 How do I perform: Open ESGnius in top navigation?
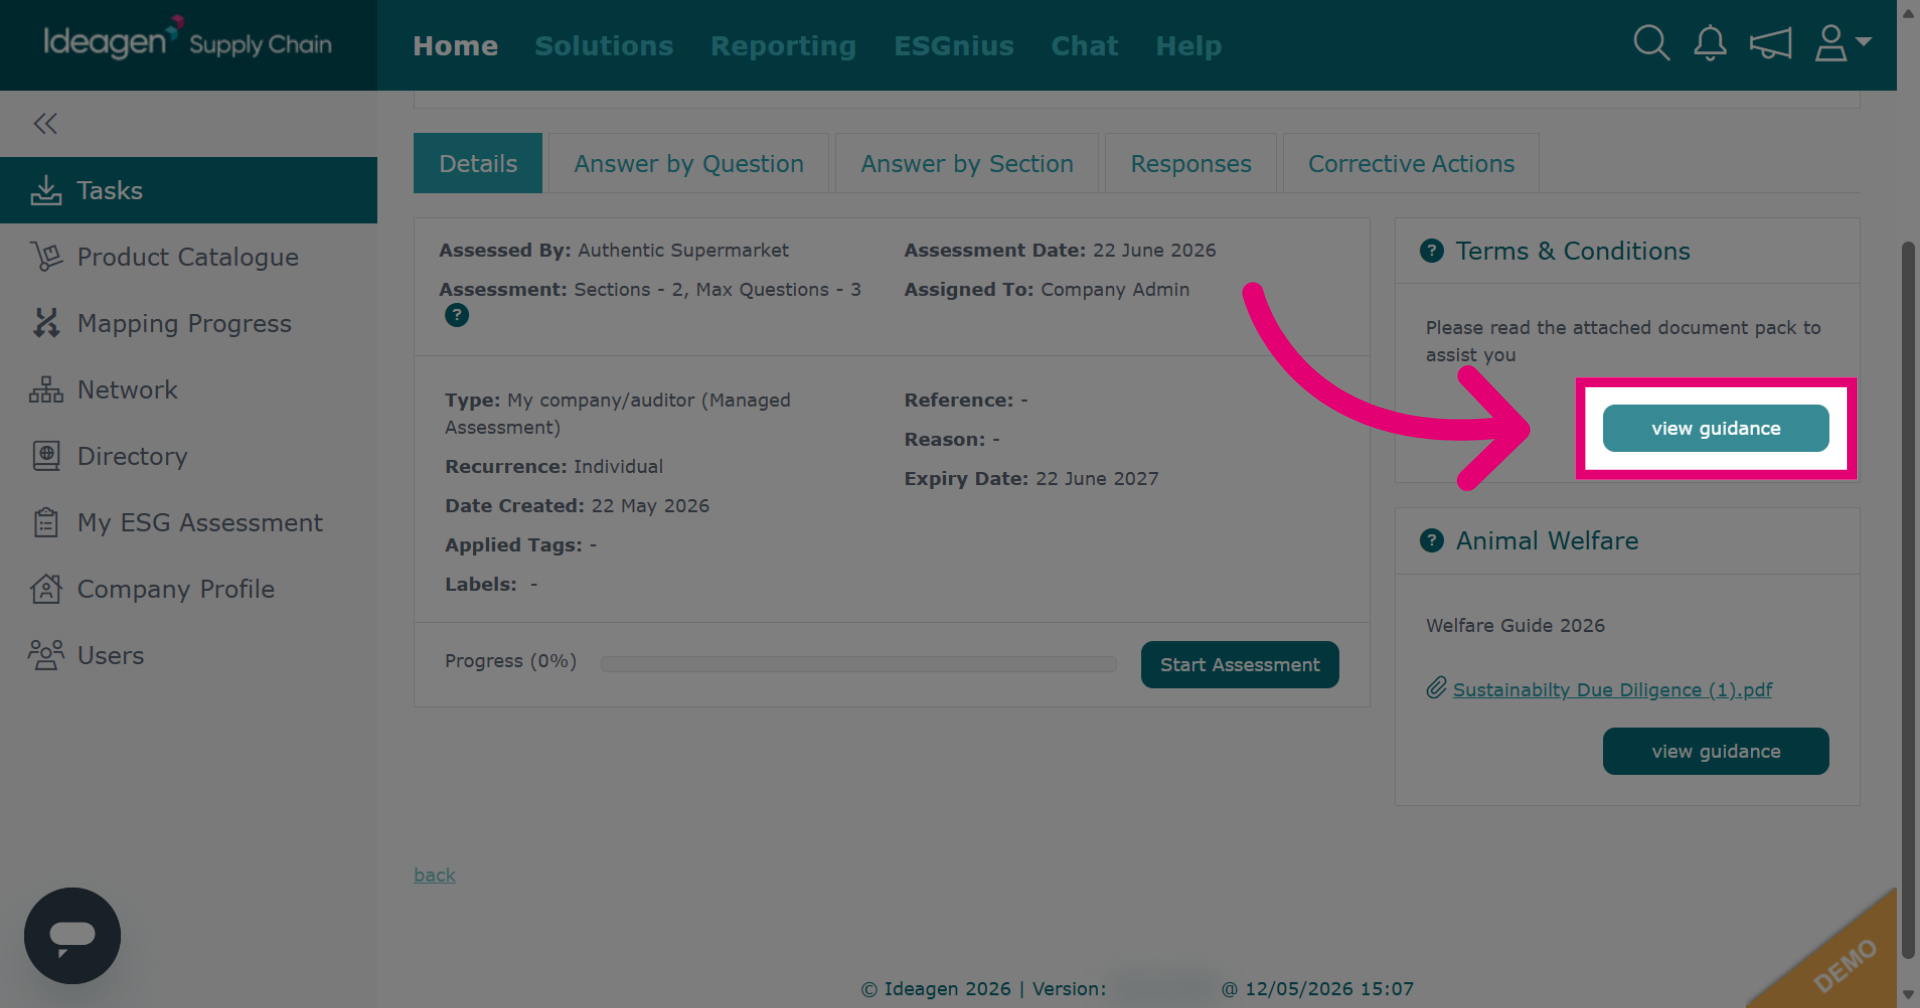[954, 46]
